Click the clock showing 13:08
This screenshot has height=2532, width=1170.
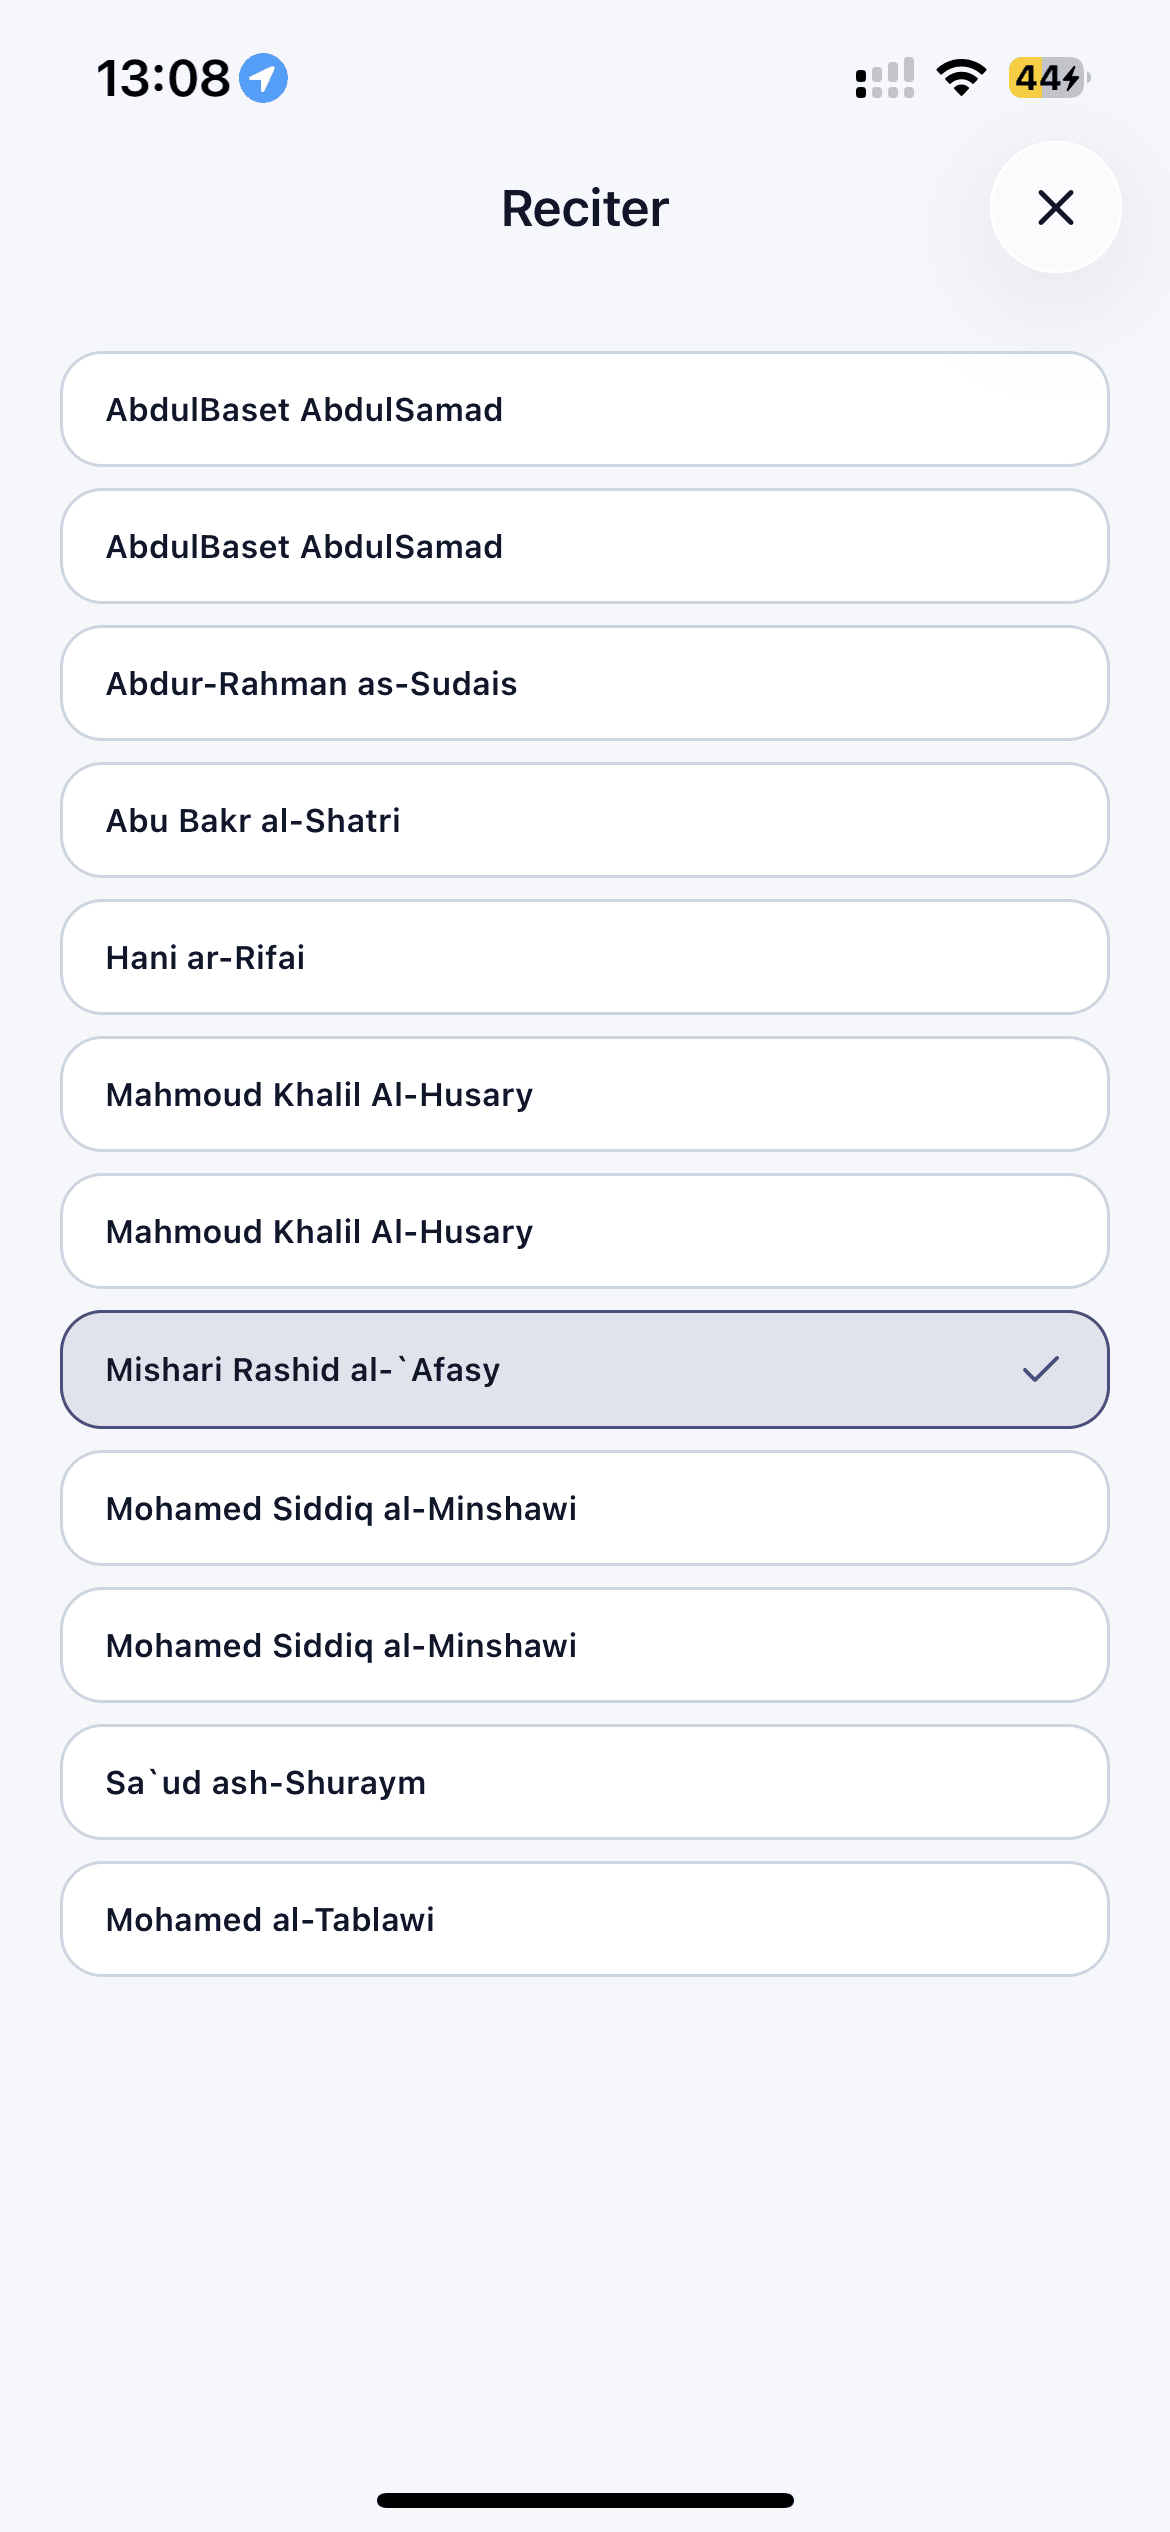coord(167,77)
